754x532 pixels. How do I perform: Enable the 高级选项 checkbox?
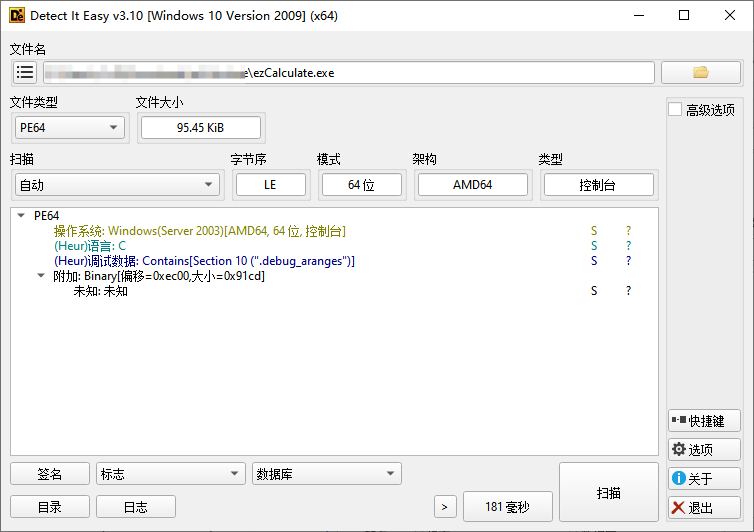675,110
